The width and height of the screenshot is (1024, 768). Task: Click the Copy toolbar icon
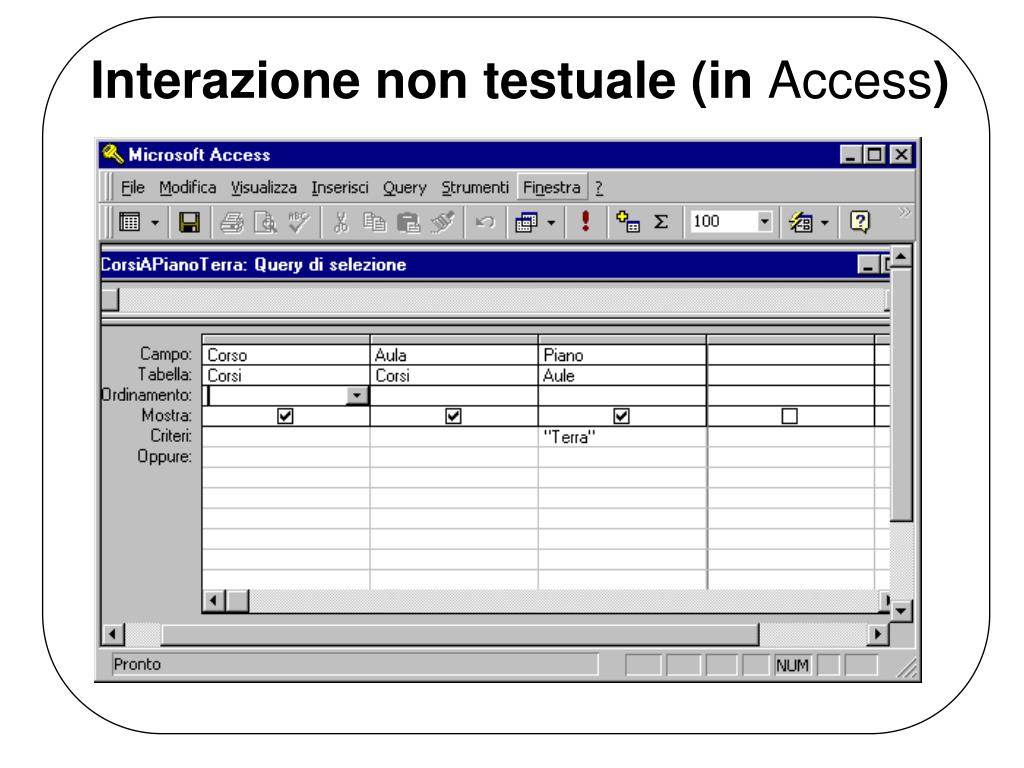pyautogui.click(x=374, y=223)
